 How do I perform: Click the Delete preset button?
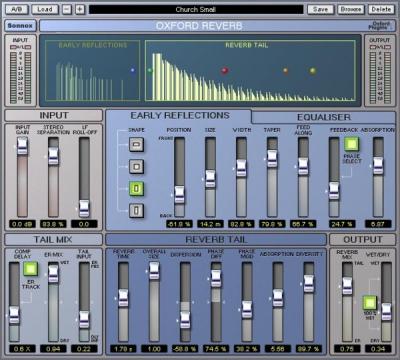pos(381,9)
